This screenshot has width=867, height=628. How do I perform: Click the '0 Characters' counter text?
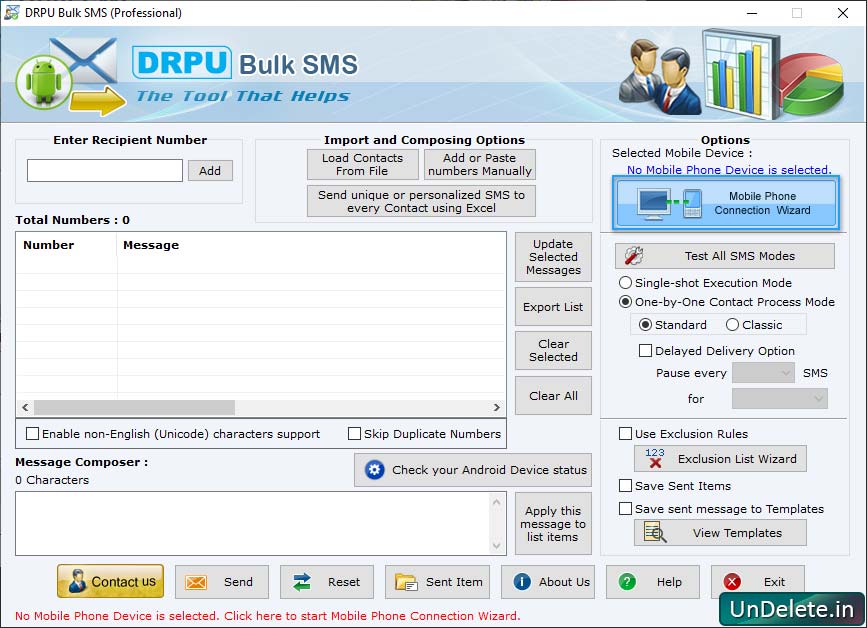[x=52, y=480]
